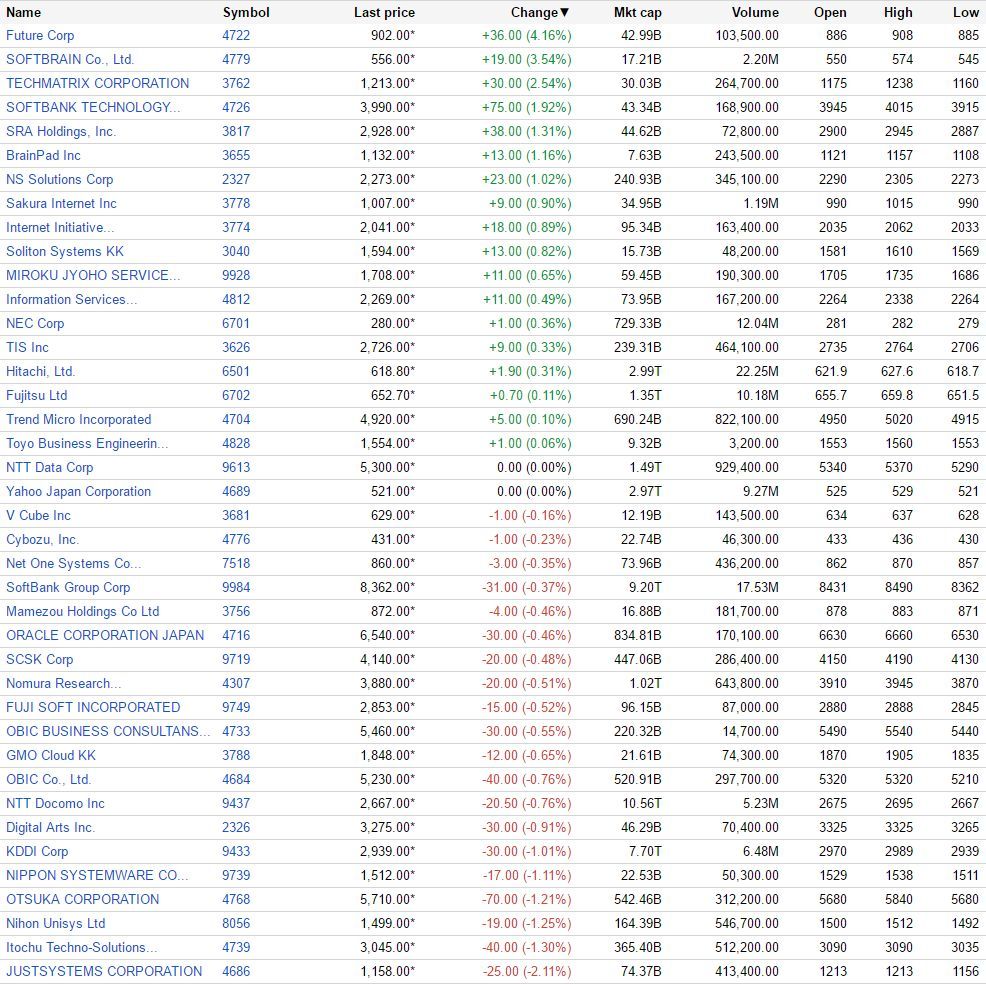Open Nomura Research link
986x984 pixels.
[64, 683]
